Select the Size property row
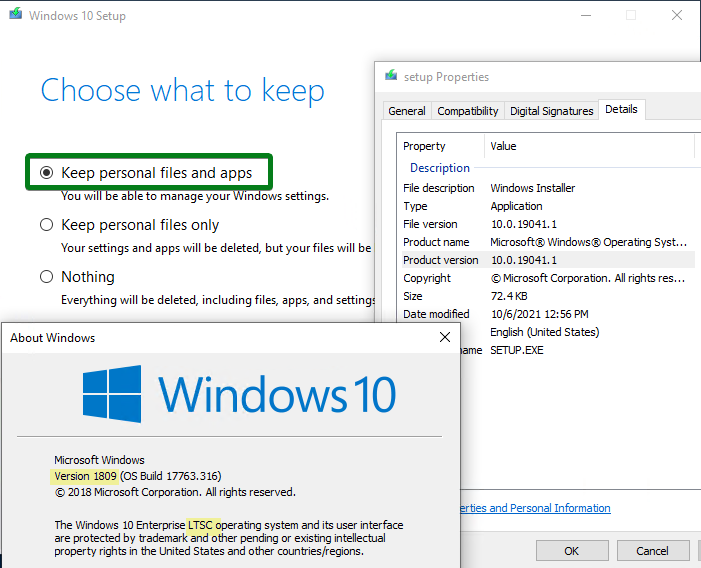This screenshot has height=568, width=701. click(548, 296)
